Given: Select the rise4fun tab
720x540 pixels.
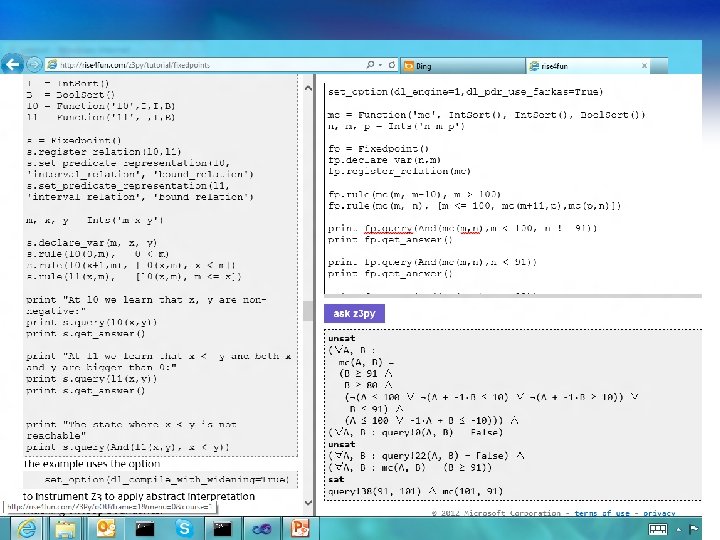Looking at the screenshot, I should (590, 66).
